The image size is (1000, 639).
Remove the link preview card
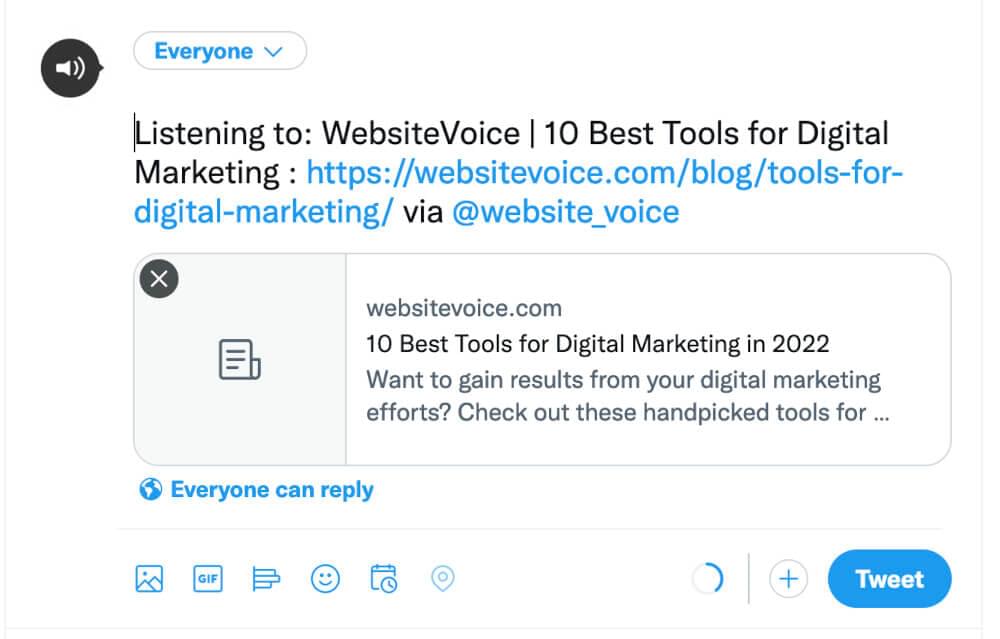pos(159,279)
